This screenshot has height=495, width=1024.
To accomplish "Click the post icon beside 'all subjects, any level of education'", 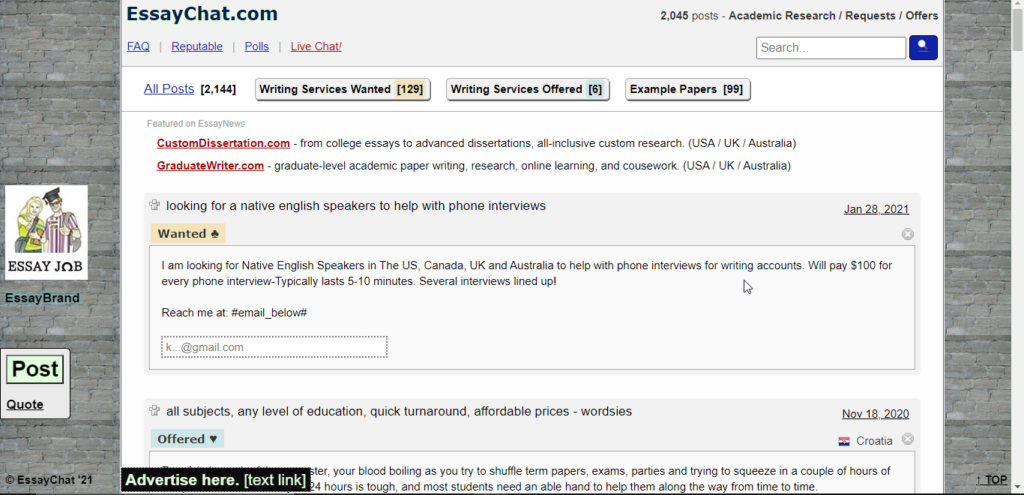I will (155, 411).
